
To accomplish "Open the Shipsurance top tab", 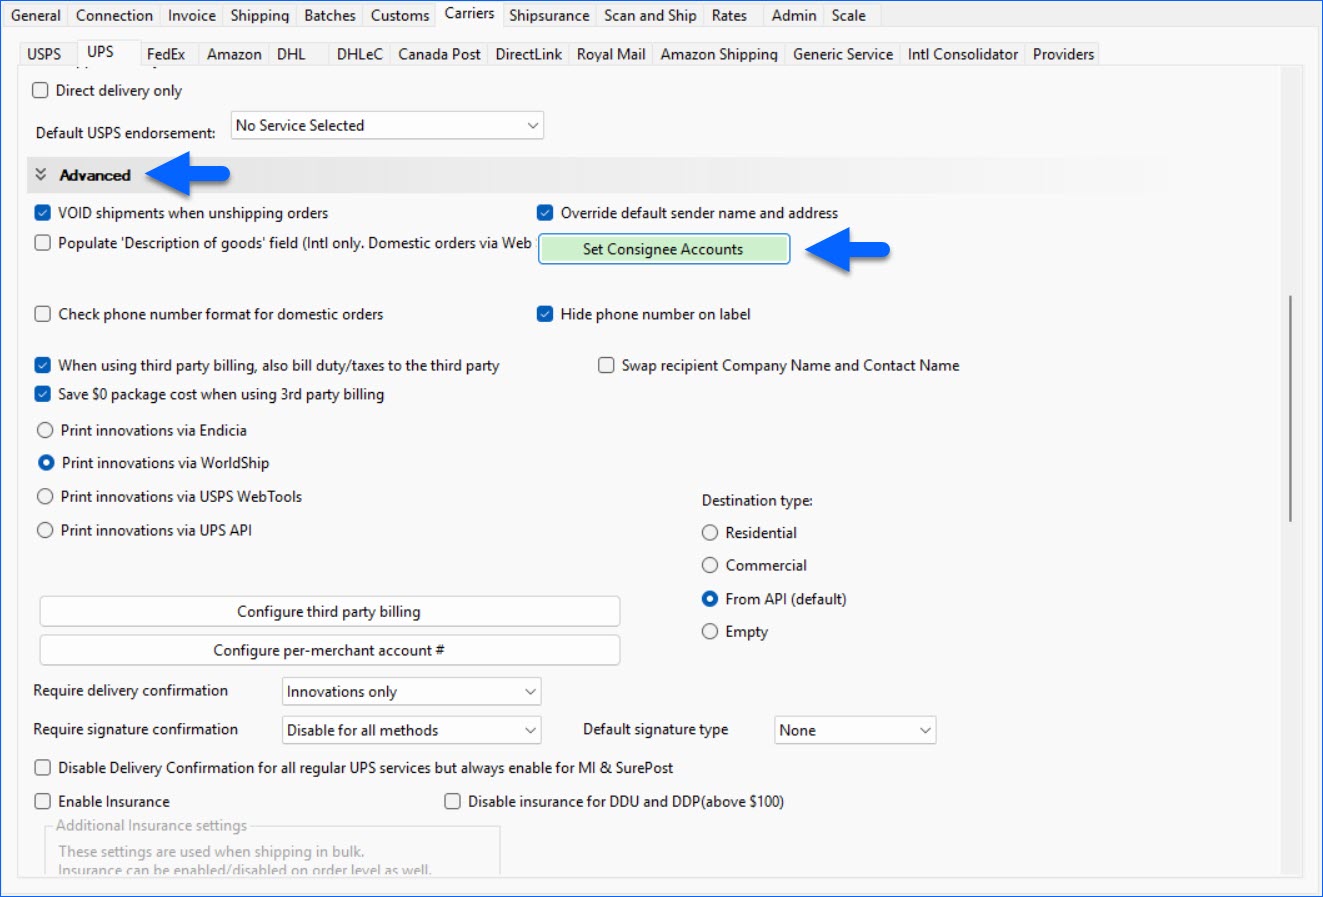I will coord(549,16).
